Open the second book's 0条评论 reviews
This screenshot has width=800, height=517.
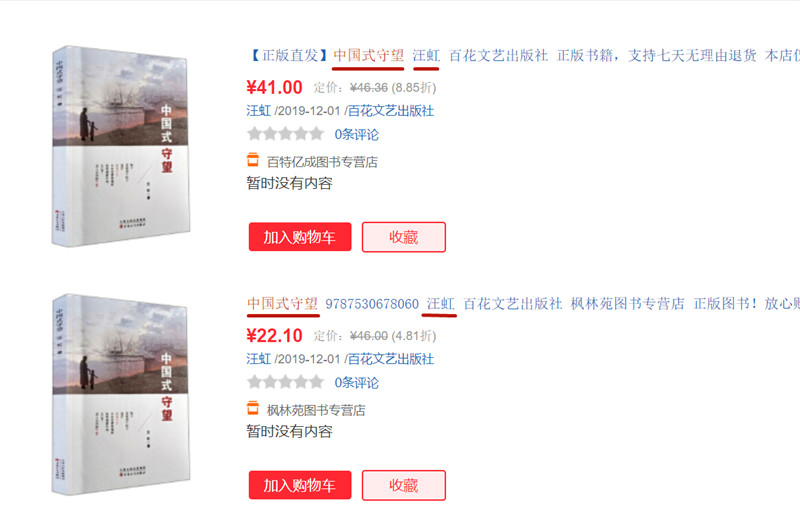point(357,383)
